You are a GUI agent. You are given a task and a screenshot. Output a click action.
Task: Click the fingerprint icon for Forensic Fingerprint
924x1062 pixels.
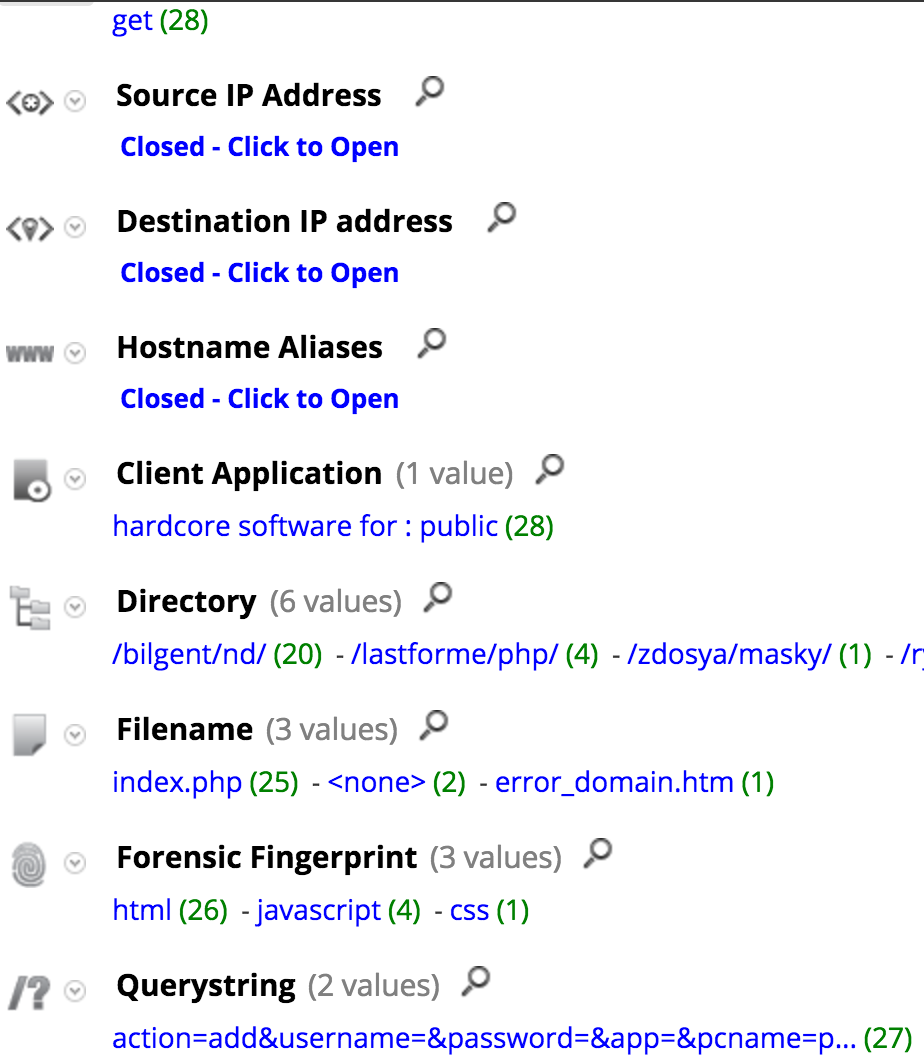tap(29, 861)
